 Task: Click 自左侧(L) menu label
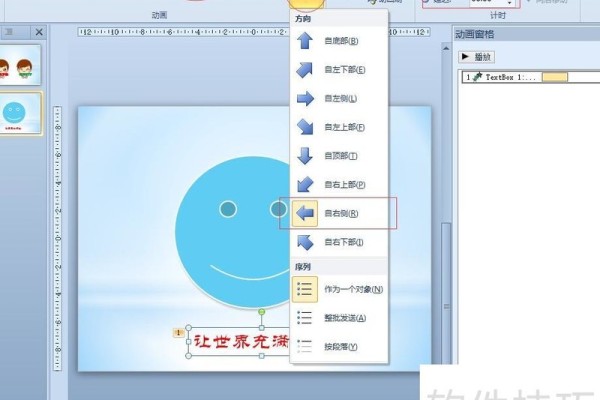pyautogui.click(x=341, y=99)
